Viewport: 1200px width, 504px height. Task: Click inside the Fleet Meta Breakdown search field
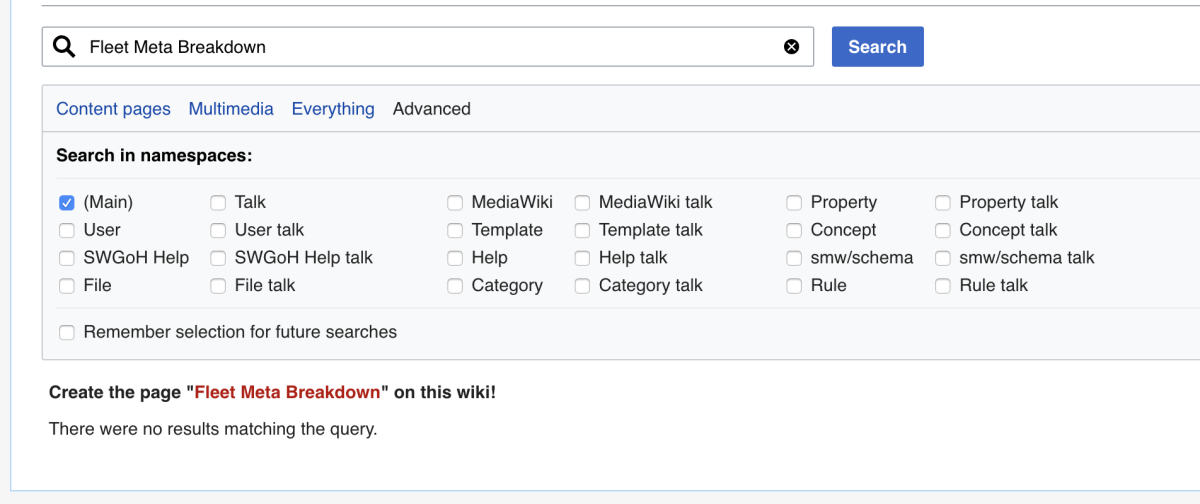point(430,47)
